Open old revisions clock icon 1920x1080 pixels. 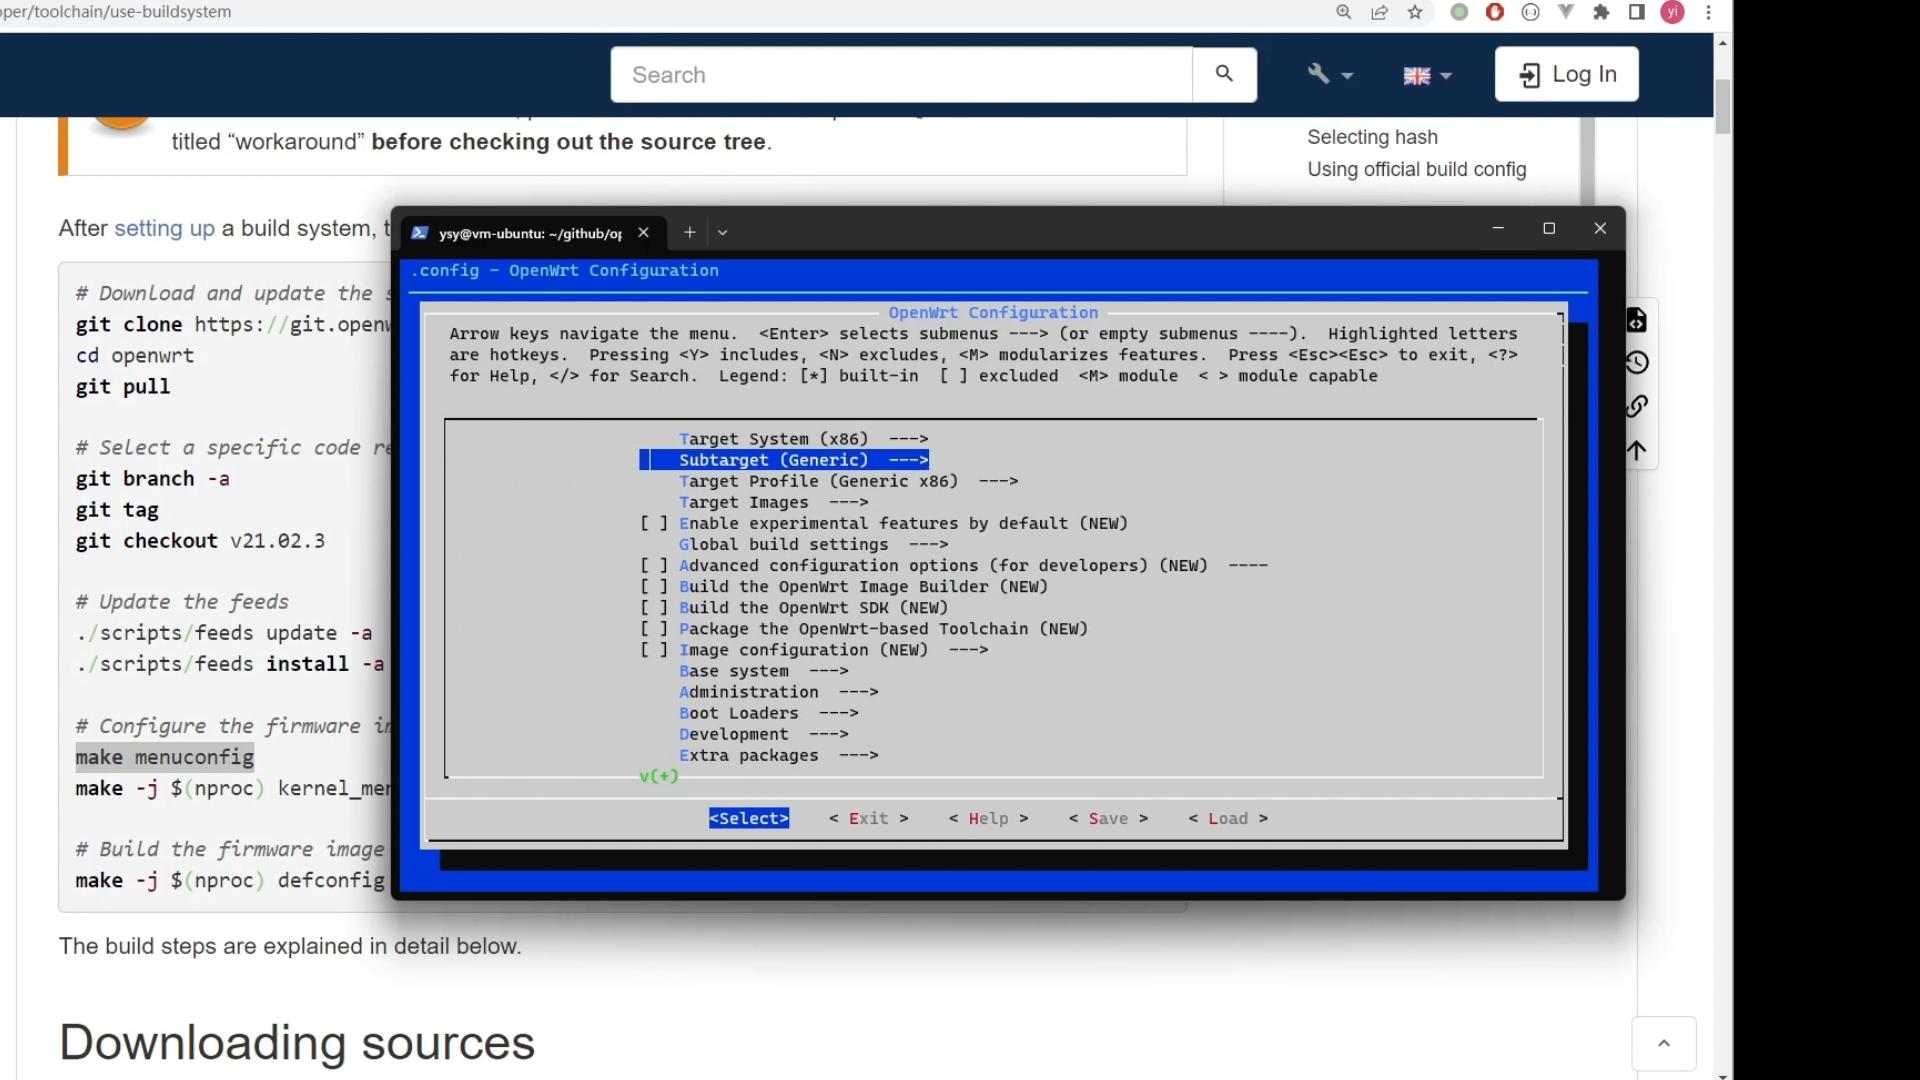1637,362
